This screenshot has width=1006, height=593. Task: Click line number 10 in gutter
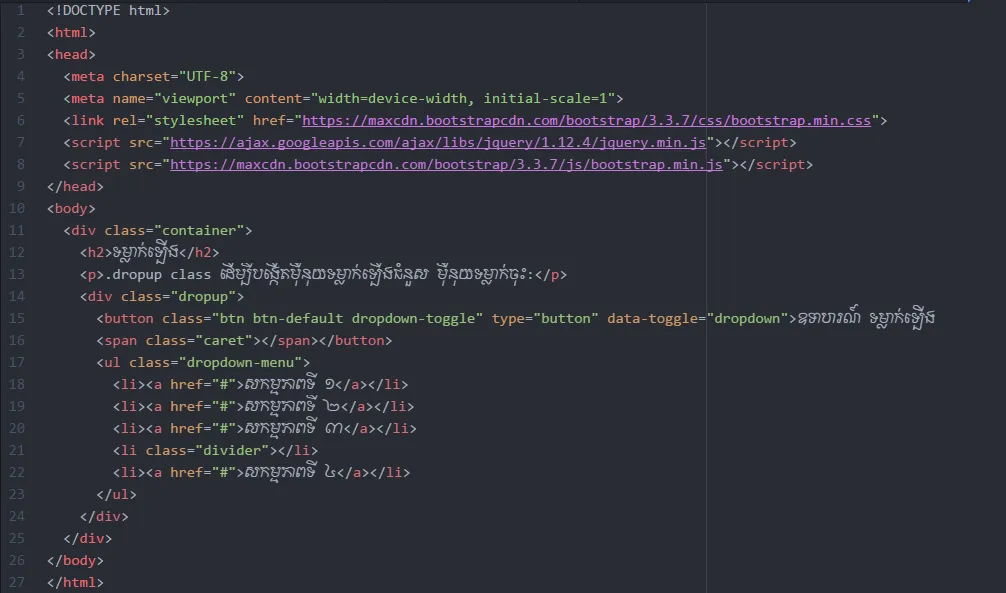pos(17,209)
